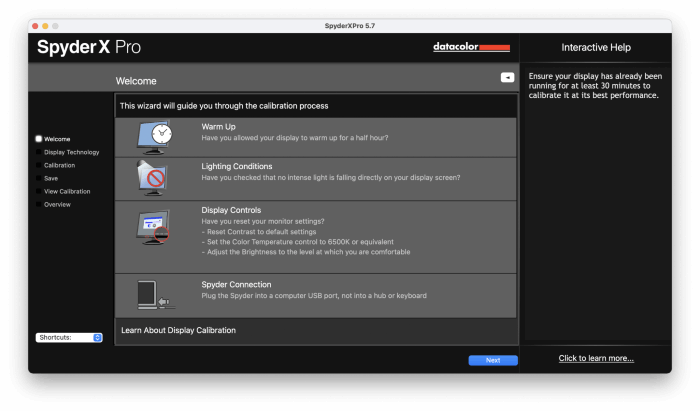Viewport: 700px width, 411px height.
Task: Click the Spyder Connection USB plug icon
Action: [x=155, y=295]
